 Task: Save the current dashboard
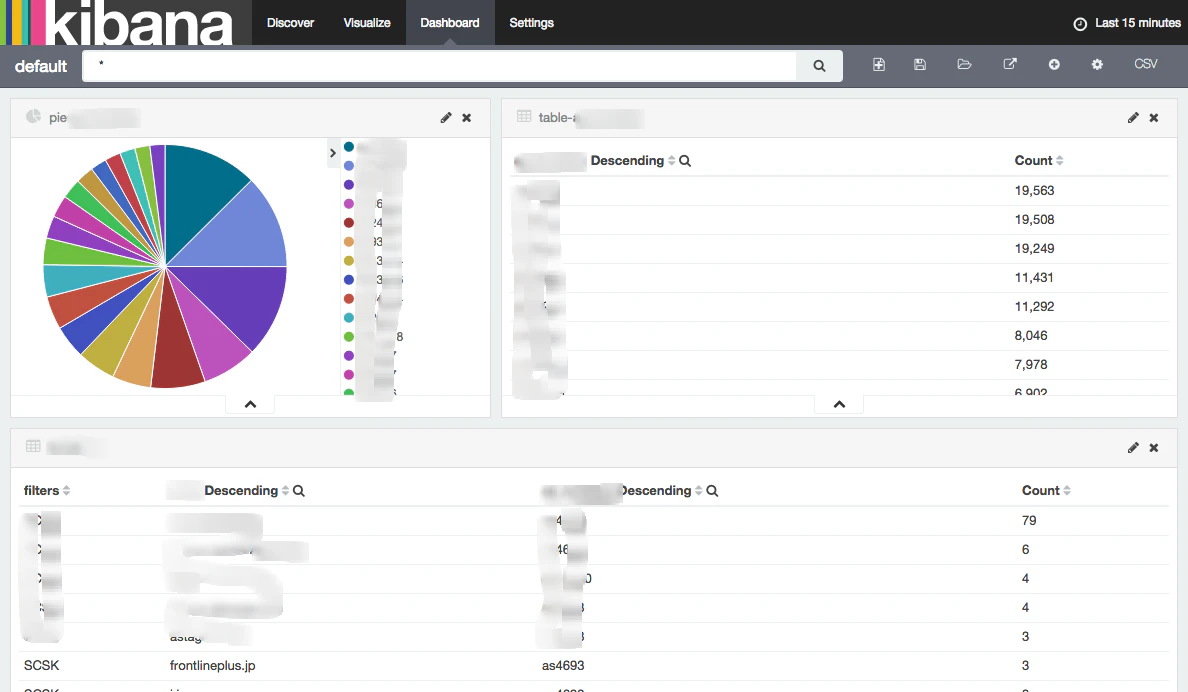pos(919,64)
